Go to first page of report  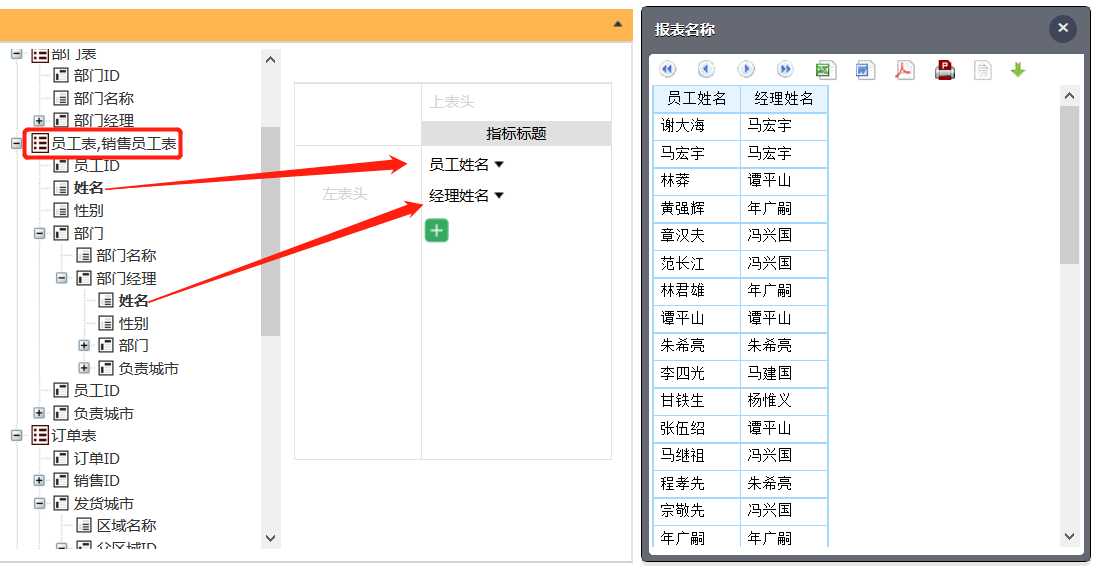[x=668, y=70]
